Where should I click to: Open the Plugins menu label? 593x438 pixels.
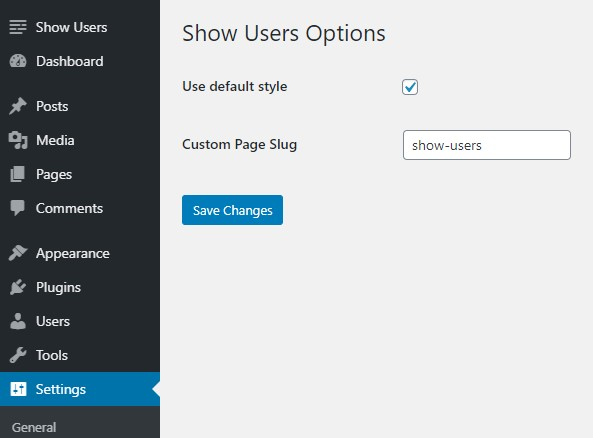point(58,287)
